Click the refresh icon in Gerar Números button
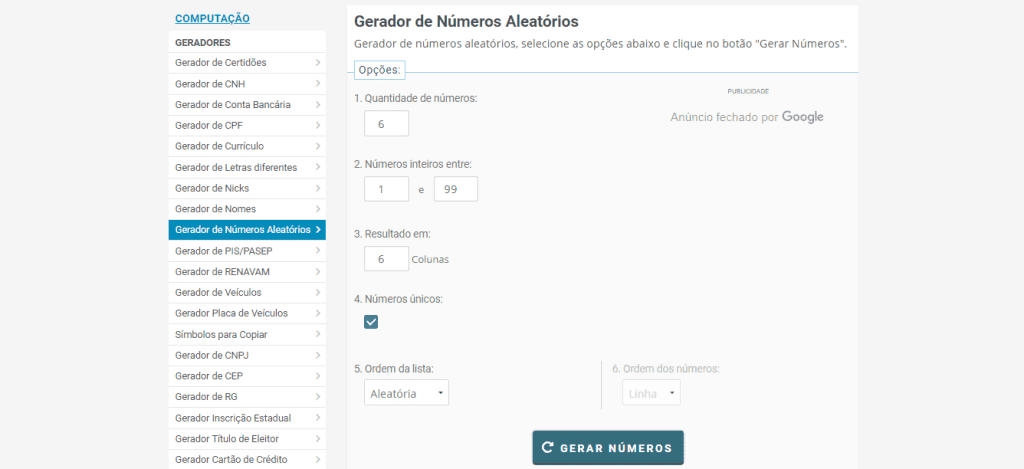Image resolution: width=1024 pixels, height=469 pixels. point(547,448)
